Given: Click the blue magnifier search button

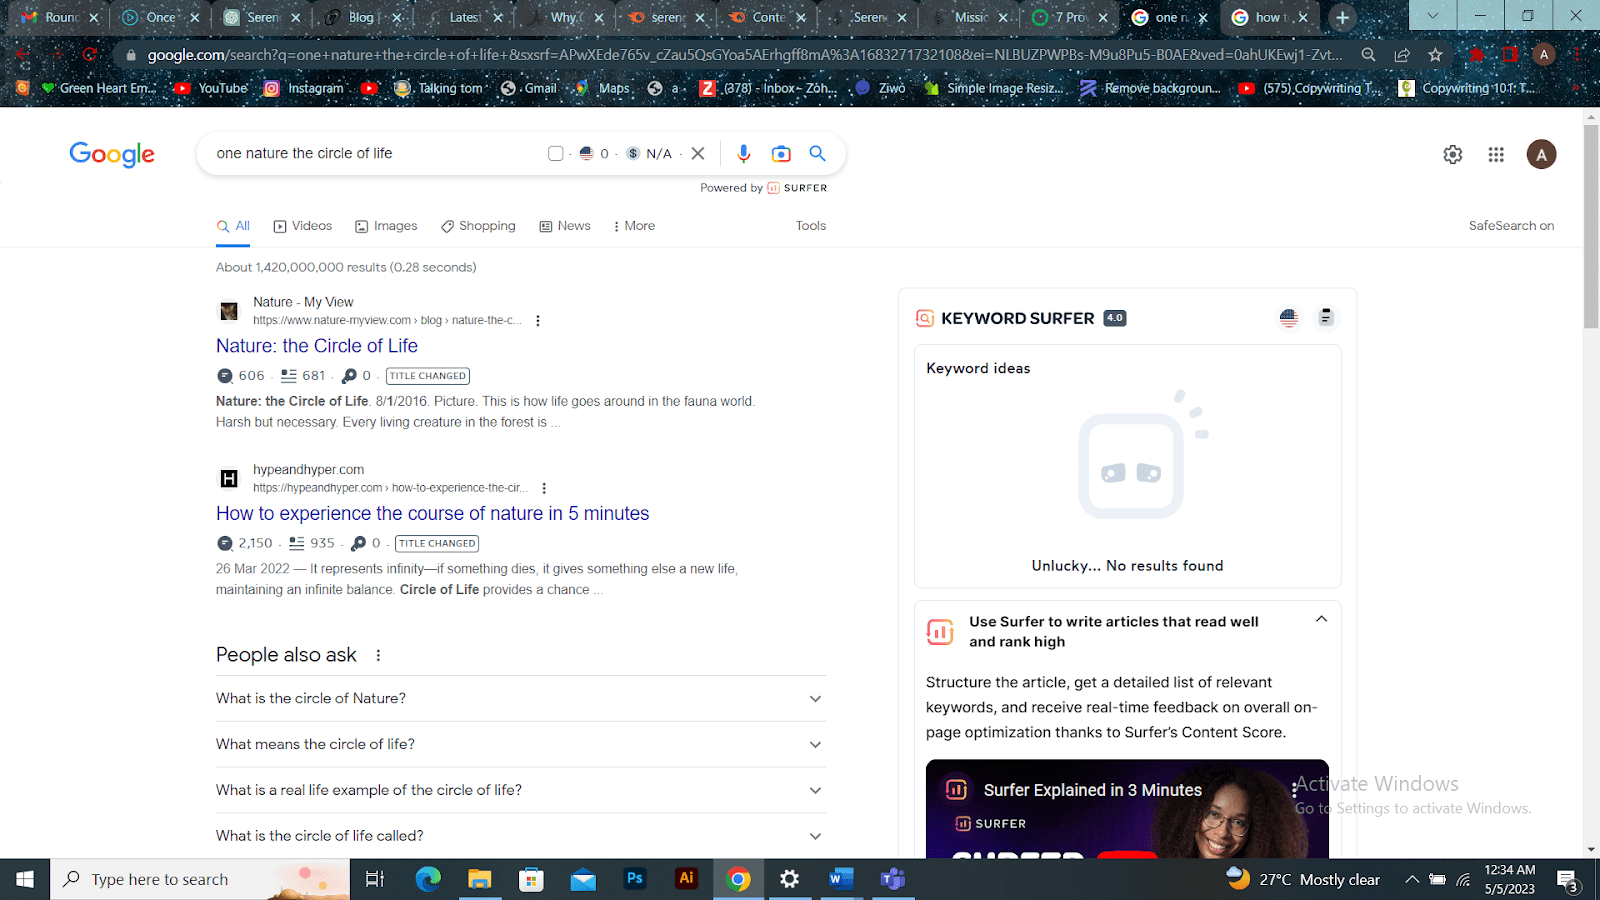Looking at the screenshot, I should 817,153.
